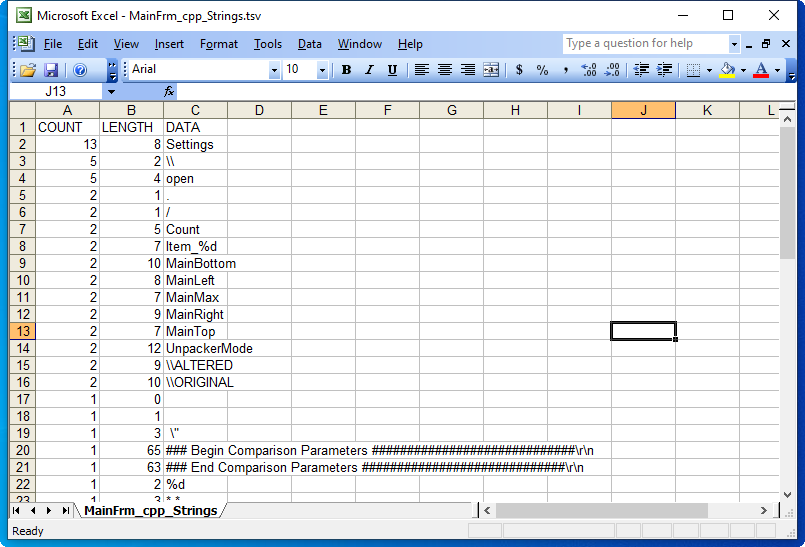Image resolution: width=805 pixels, height=547 pixels.
Task: Select the MainFrm_cpp_Strings sheet tab
Action: coord(150,510)
